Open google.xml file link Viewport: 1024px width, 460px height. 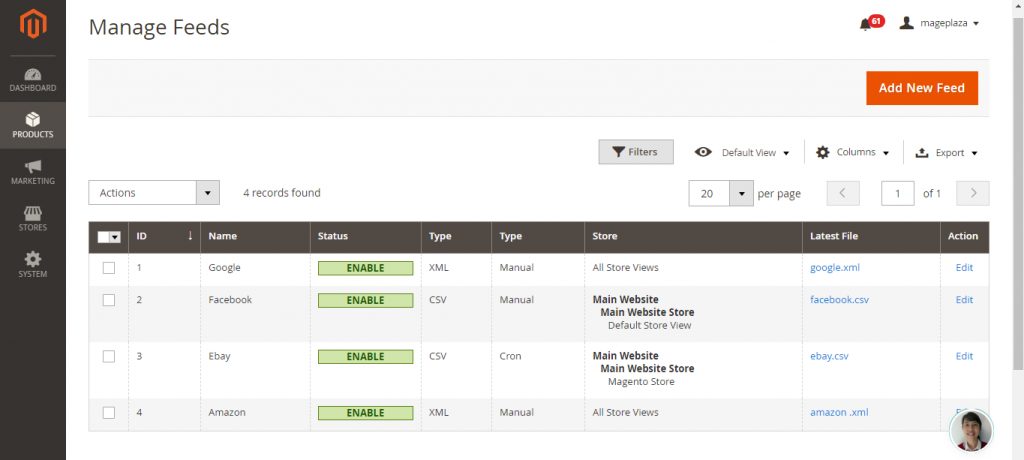(x=835, y=267)
